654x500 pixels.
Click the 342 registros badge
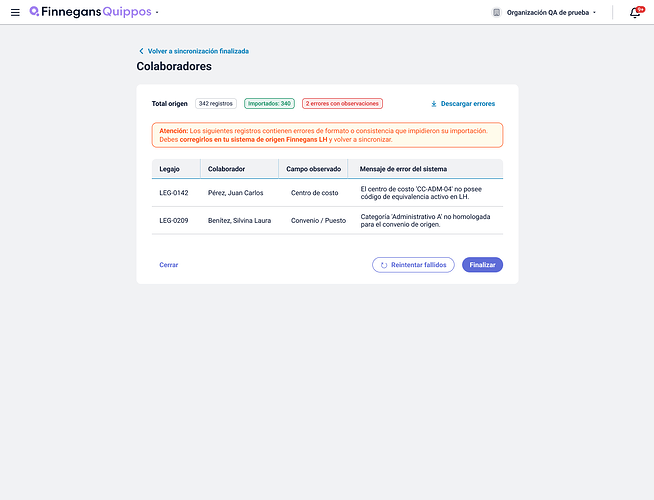point(216,103)
